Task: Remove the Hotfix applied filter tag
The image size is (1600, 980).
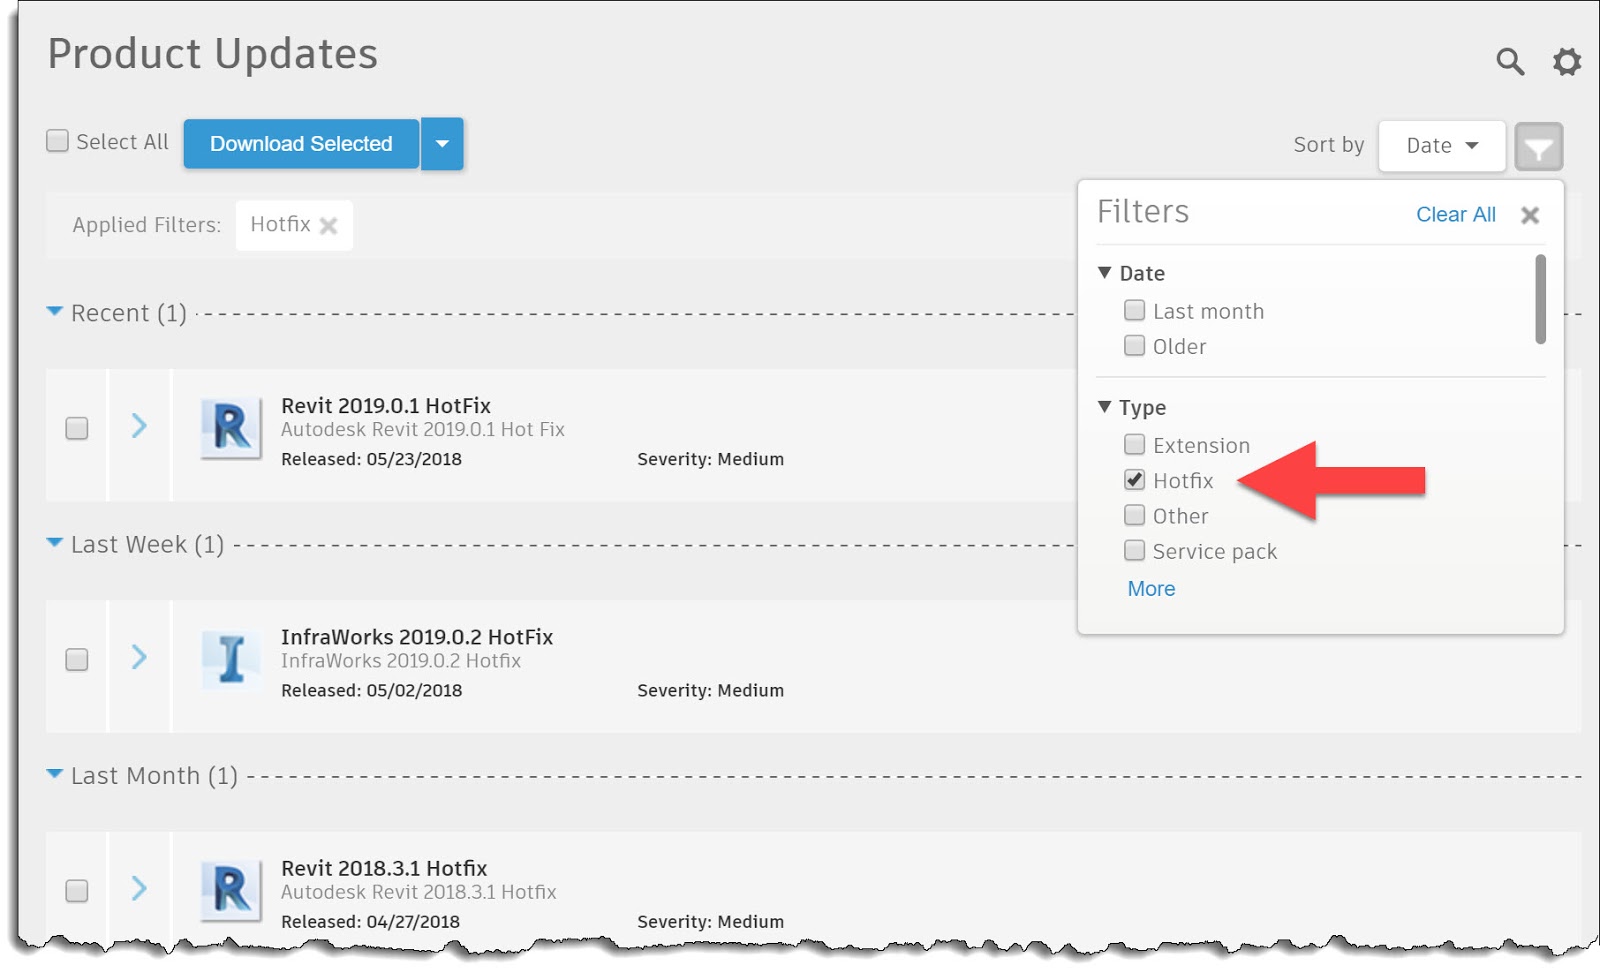Action: click(331, 225)
